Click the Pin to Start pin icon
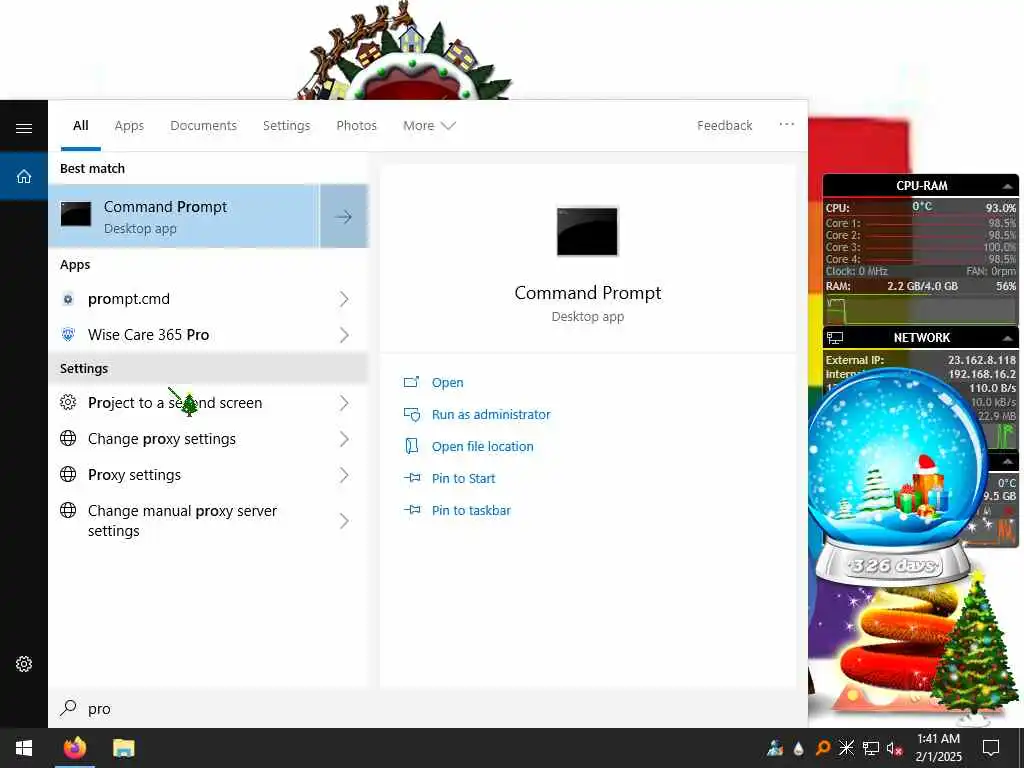The width and height of the screenshot is (1024, 768). (411, 478)
